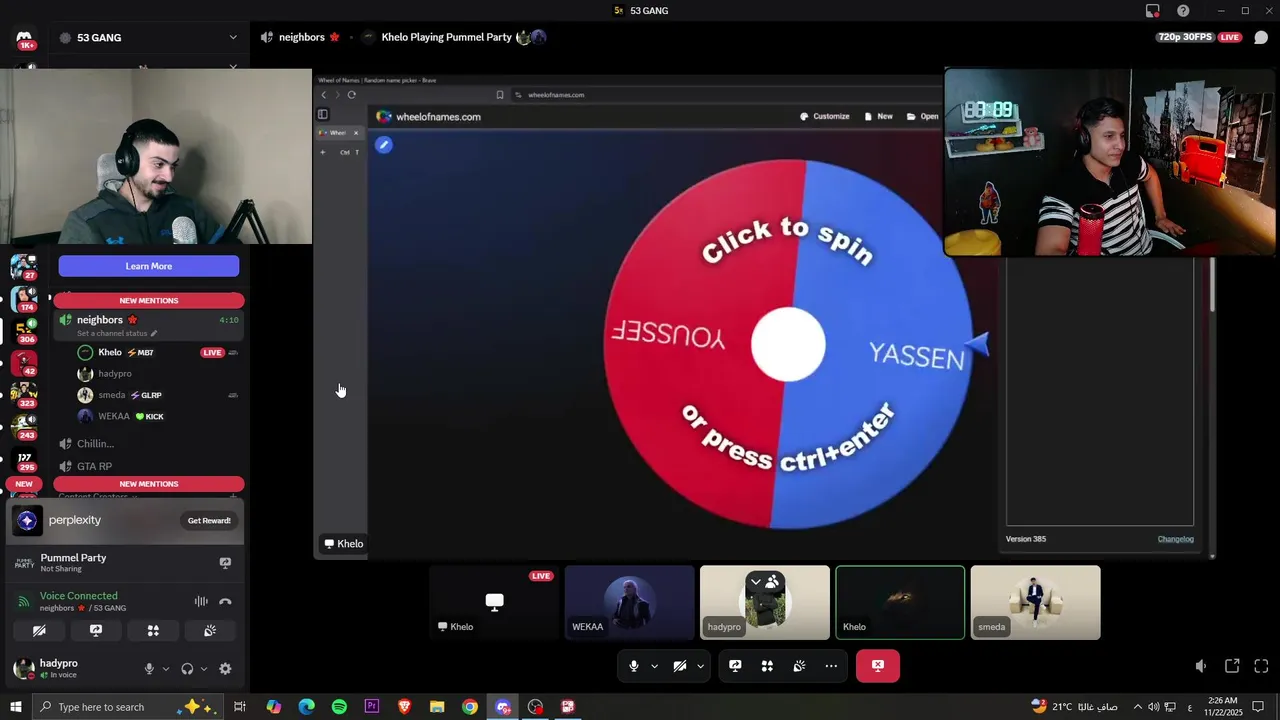1280x720 pixels.
Task: Open server with 27 mentions badge
Action: 23,266
